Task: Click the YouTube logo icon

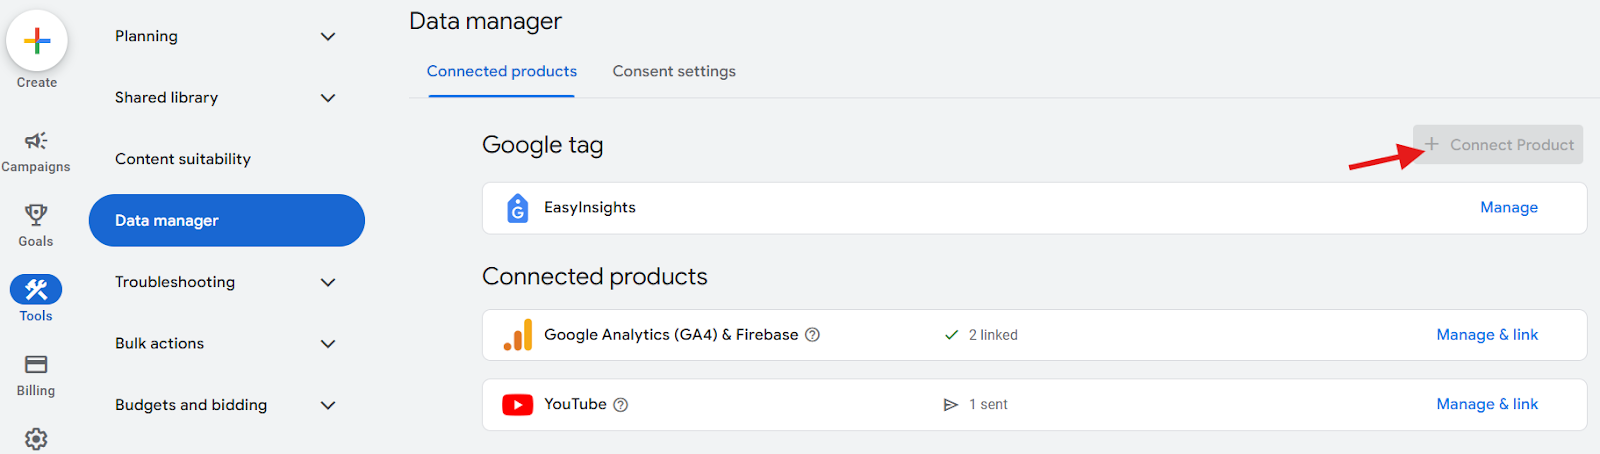Action: click(517, 405)
